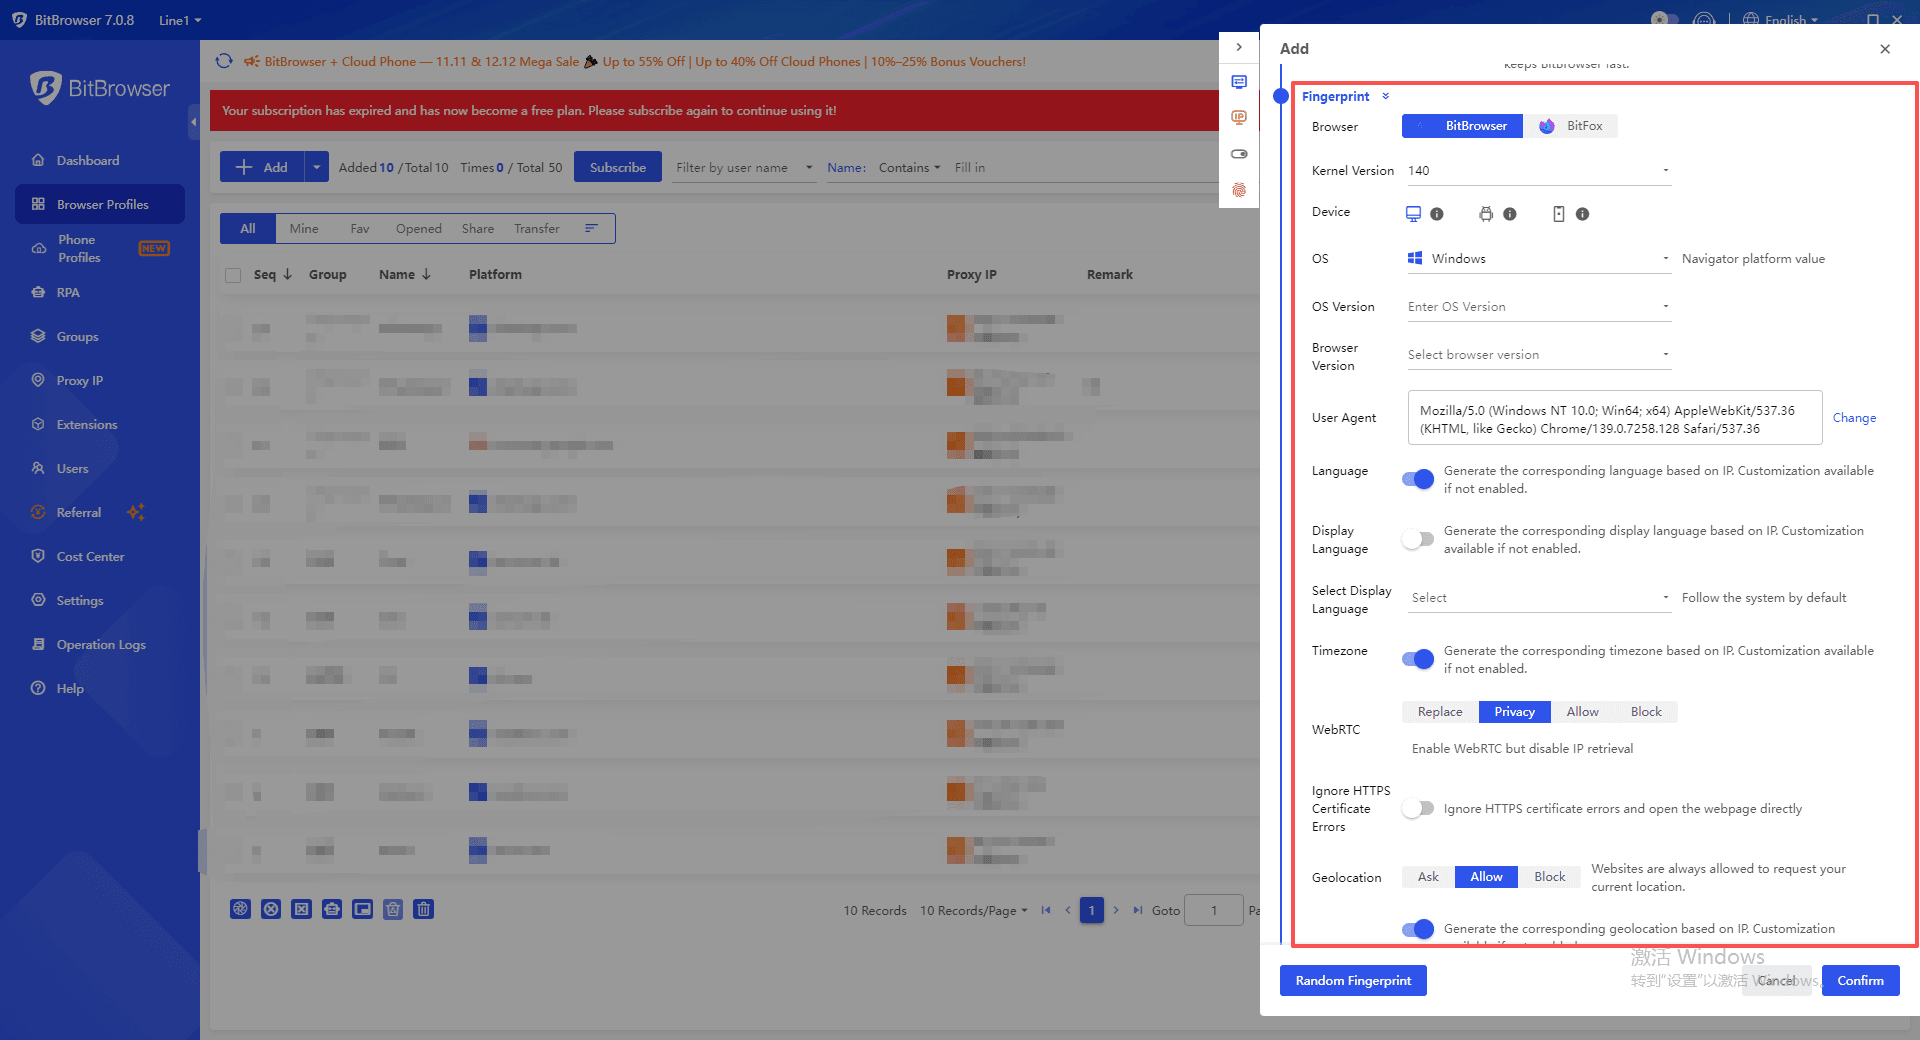The height and width of the screenshot is (1040, 1920).
Task: Select the desktop device icon
Action: coord(1413,214)
